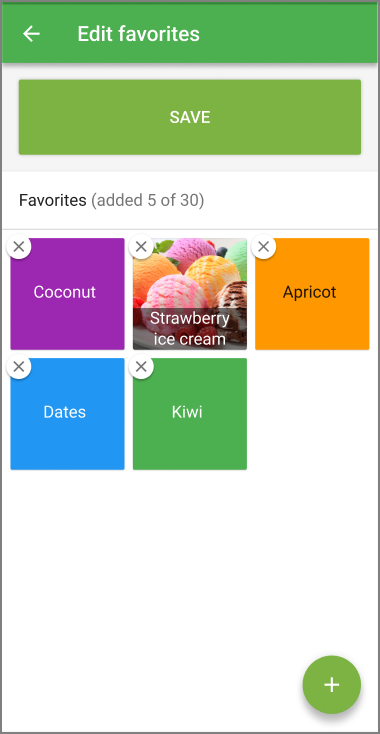Remove the Dates tile using X
This screenshot has height=734, width=380.
click(19, 367)
